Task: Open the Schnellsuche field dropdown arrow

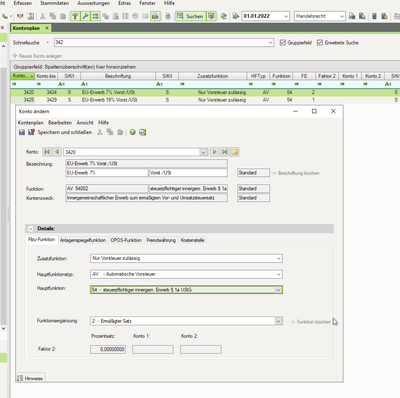Action: coord(270,43)
